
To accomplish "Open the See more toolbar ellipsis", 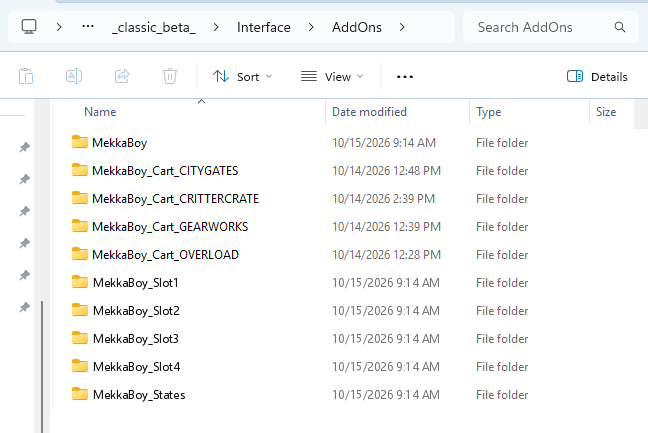I will pos(405,77).
